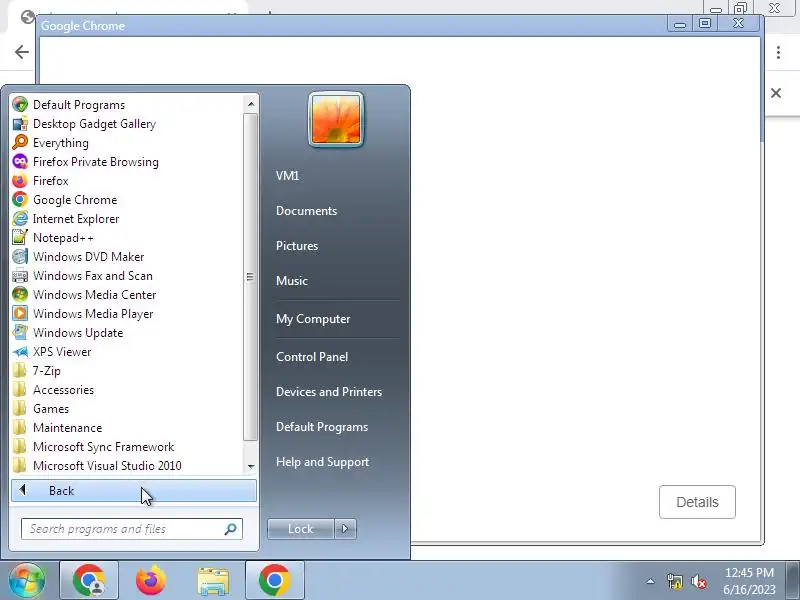This screenshot has height=600, width=800.
Task: Open Chrome three-dot menu in background window
Action: pyautogui.click(x=778, y=52)
